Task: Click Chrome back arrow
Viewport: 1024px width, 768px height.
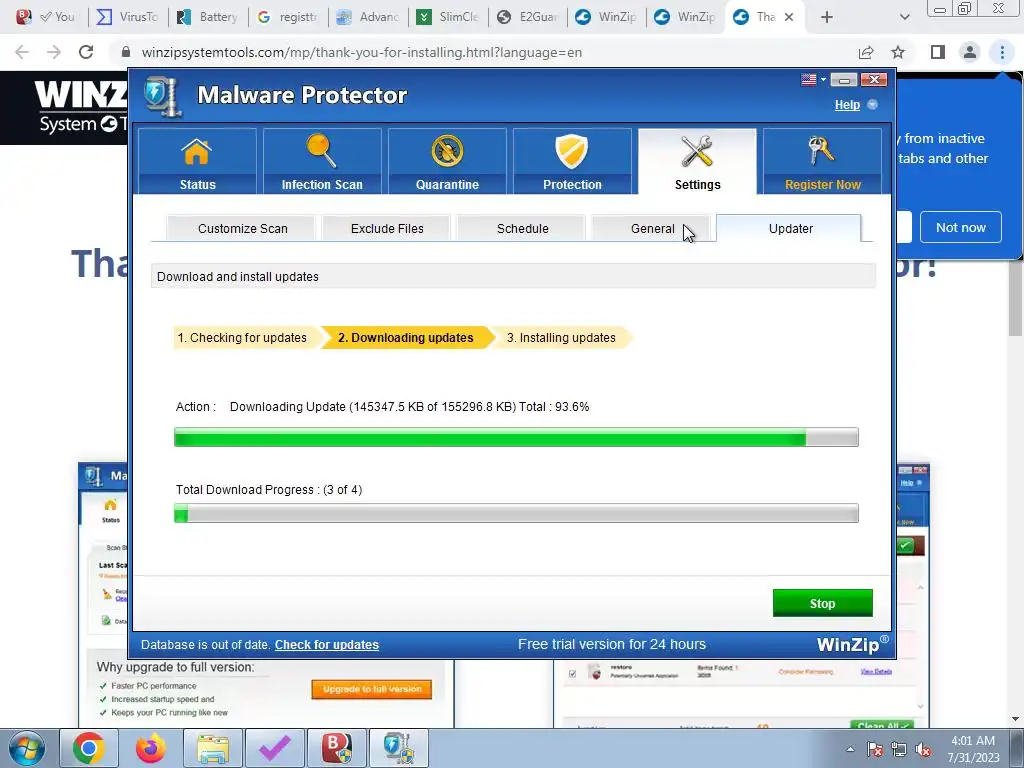Action: (22, 52)
